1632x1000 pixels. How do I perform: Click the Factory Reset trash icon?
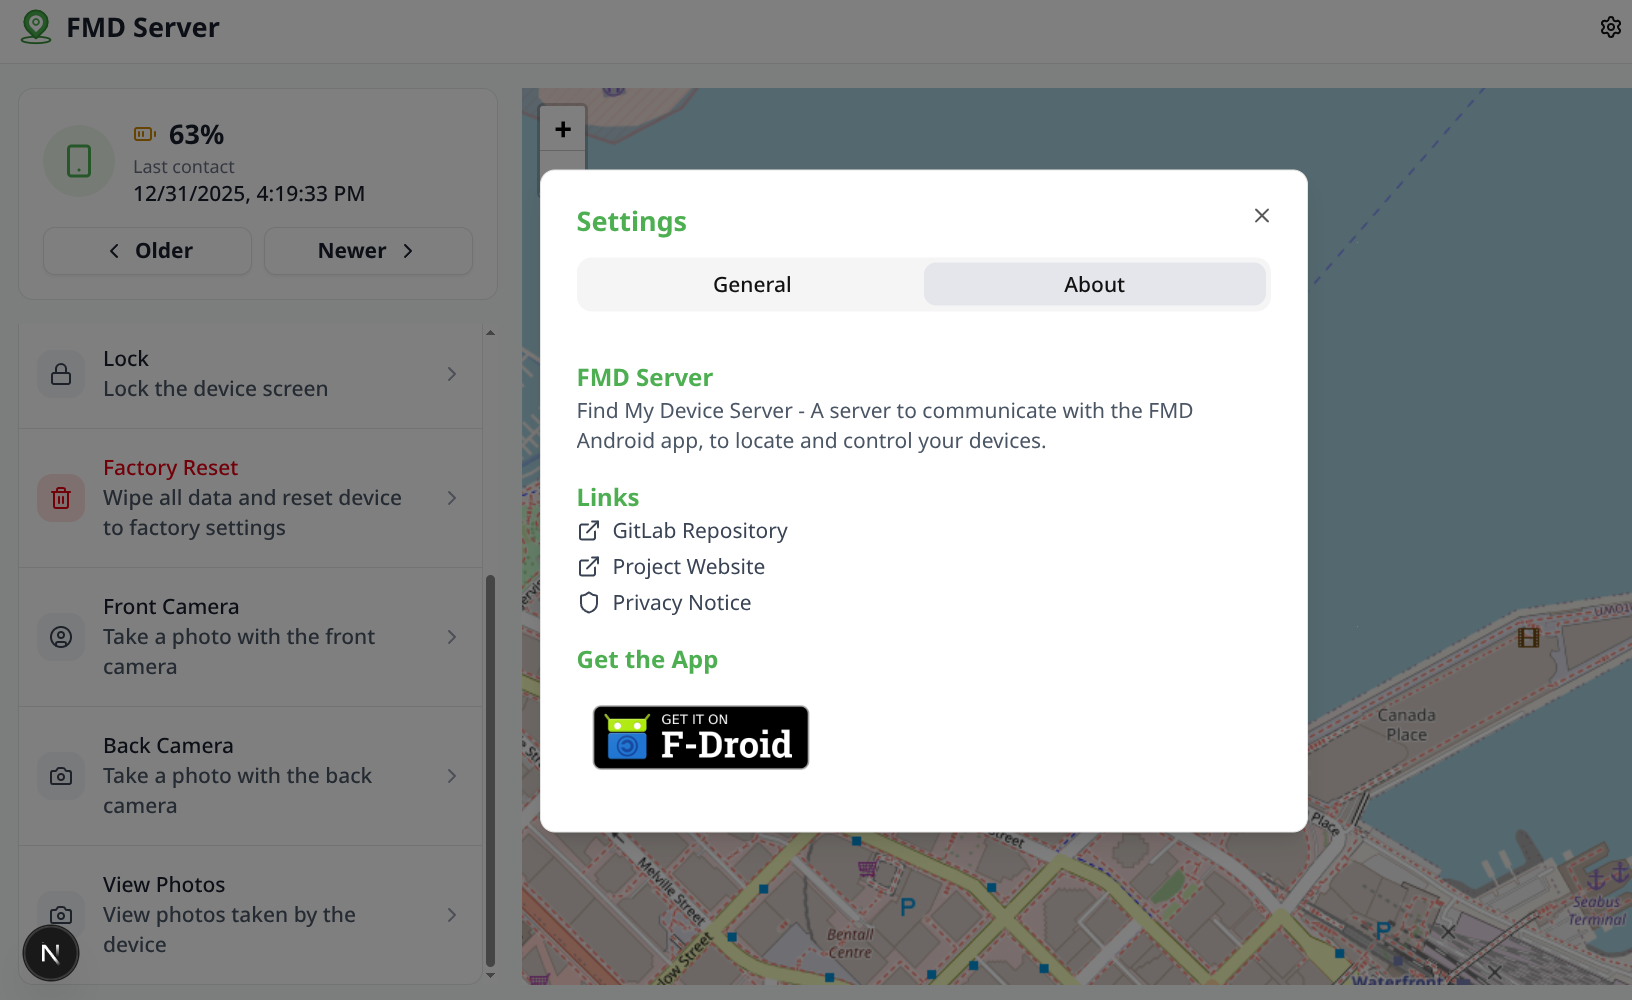[x=61, y=498]
